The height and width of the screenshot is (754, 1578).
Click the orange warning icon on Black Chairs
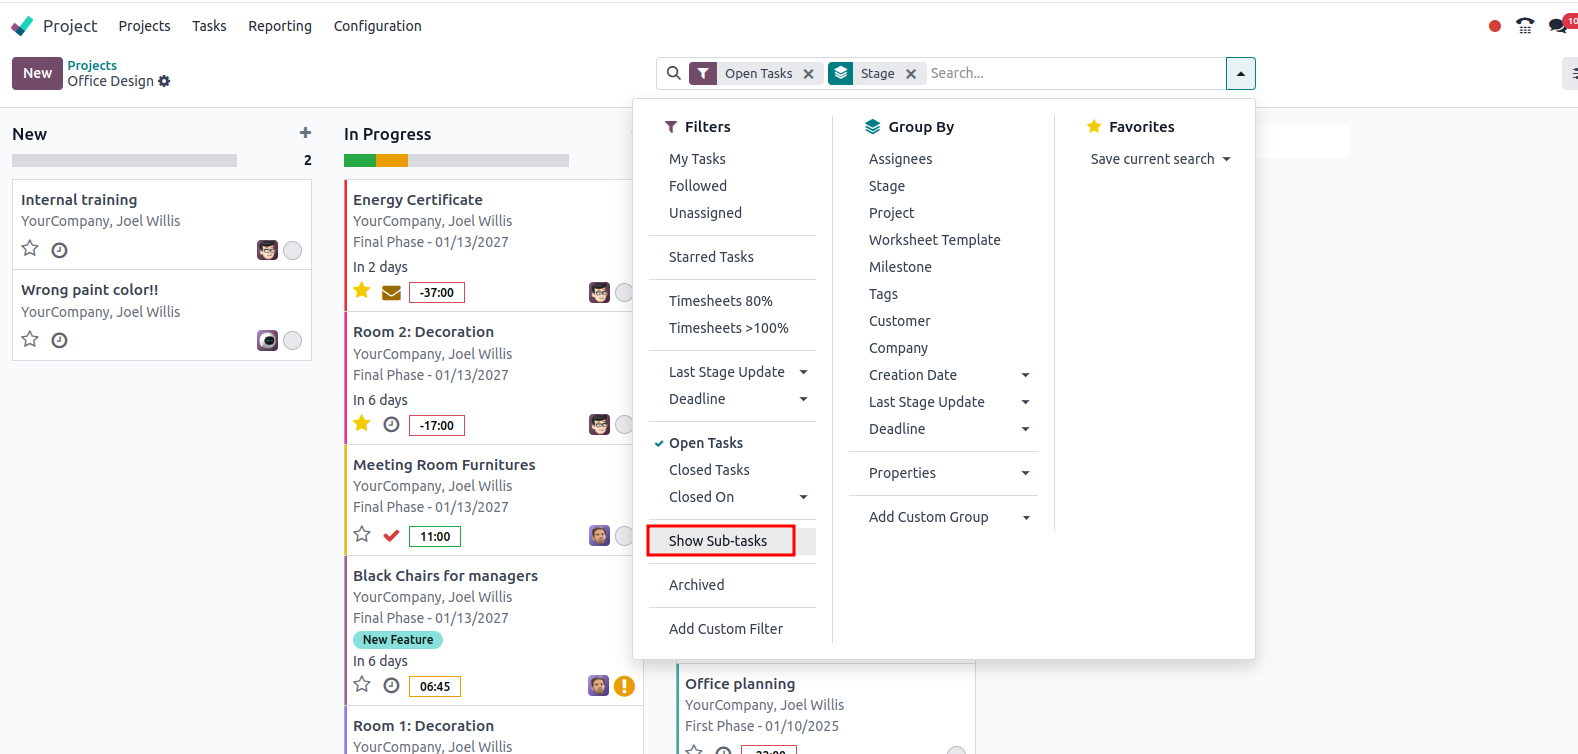(x=624, y=686)
